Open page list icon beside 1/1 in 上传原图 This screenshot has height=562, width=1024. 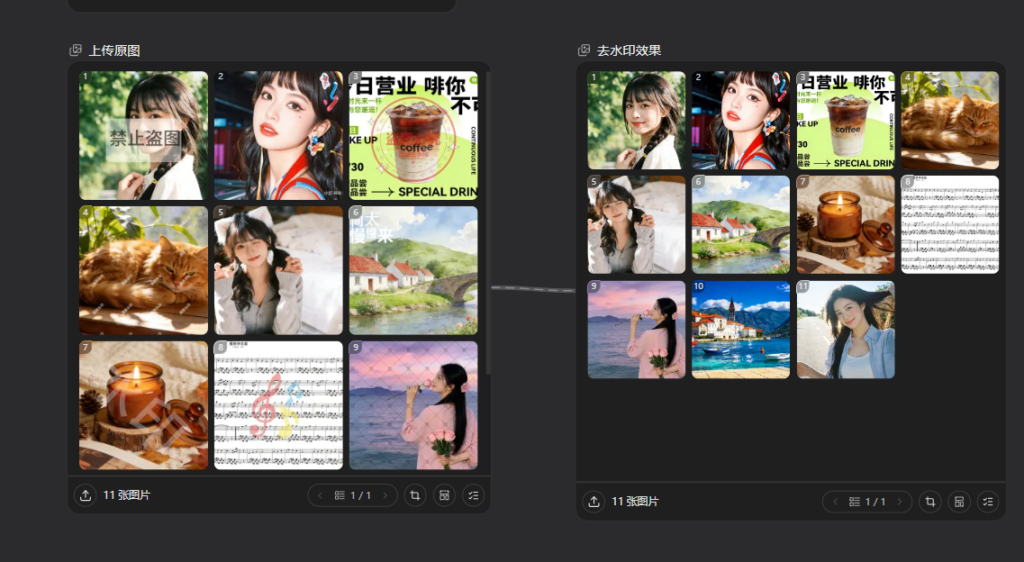(x=340, y=495)
